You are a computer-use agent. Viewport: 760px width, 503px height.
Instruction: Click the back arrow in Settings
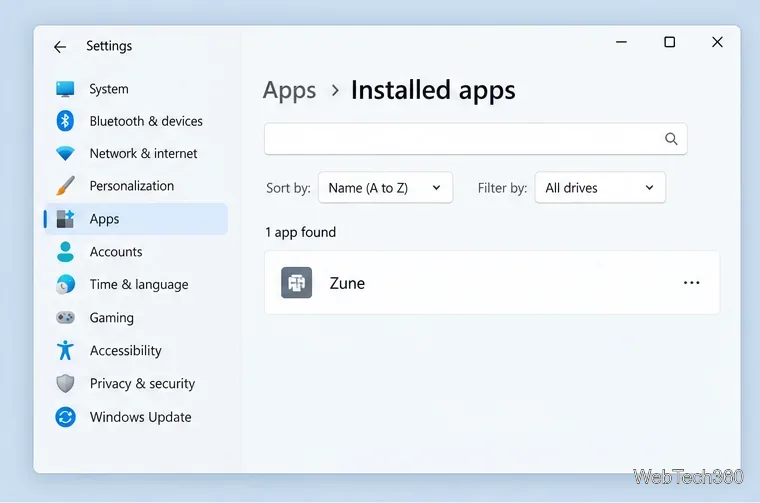tap(60, 47)
